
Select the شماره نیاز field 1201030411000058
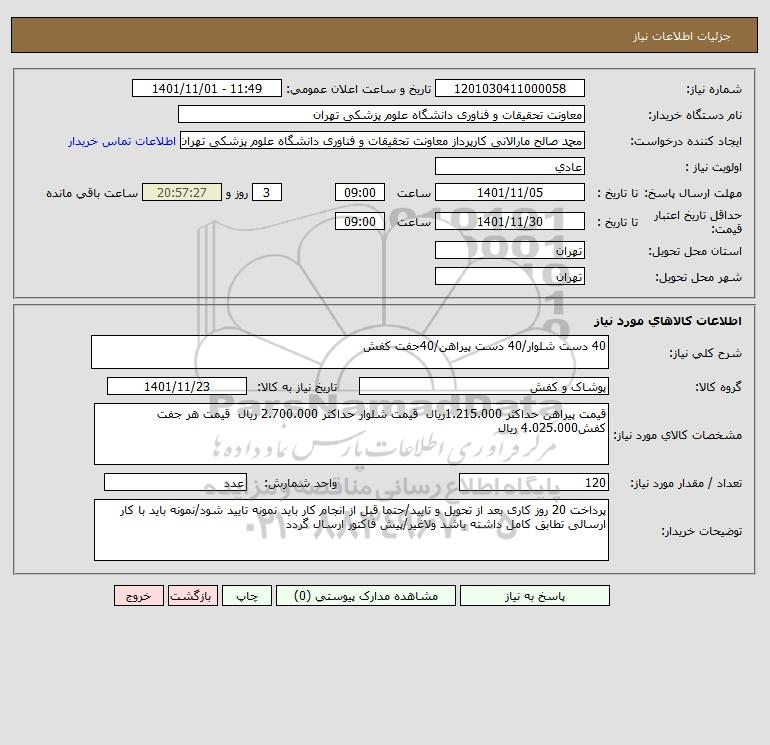coord(510,88)
